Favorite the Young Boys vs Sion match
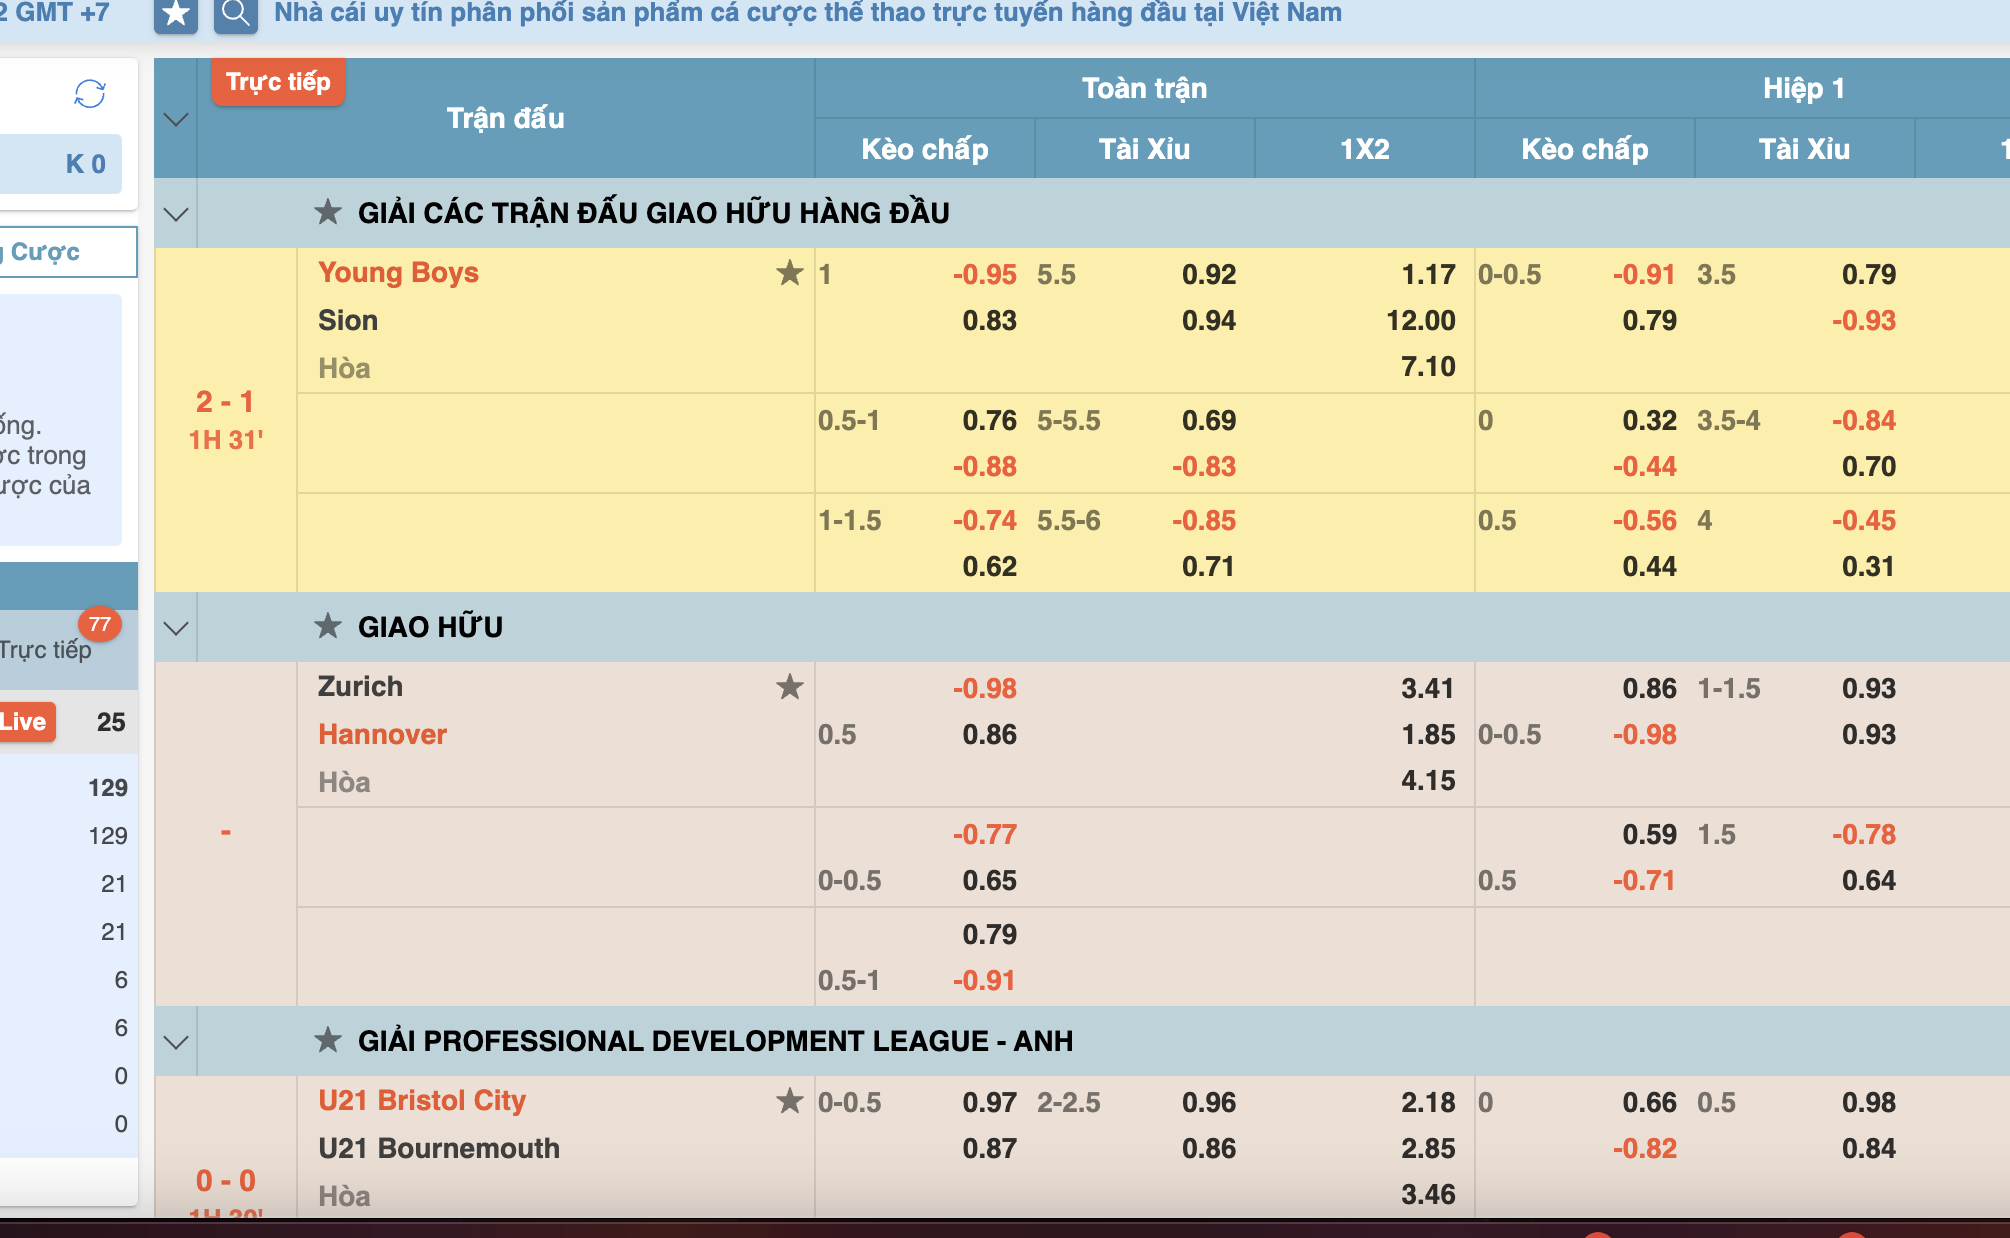2010x1238 pixels. tap(790, 273)
